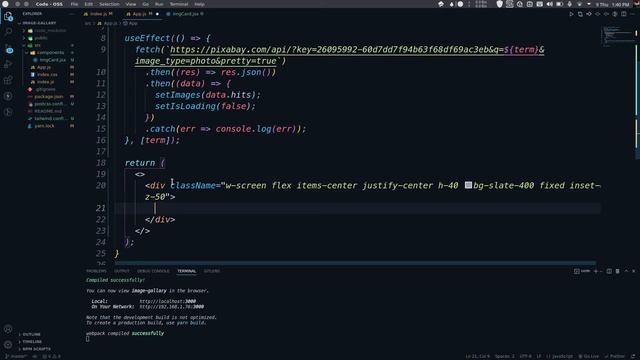
Task: Open the Edit menu
Action: coord(89,4)
